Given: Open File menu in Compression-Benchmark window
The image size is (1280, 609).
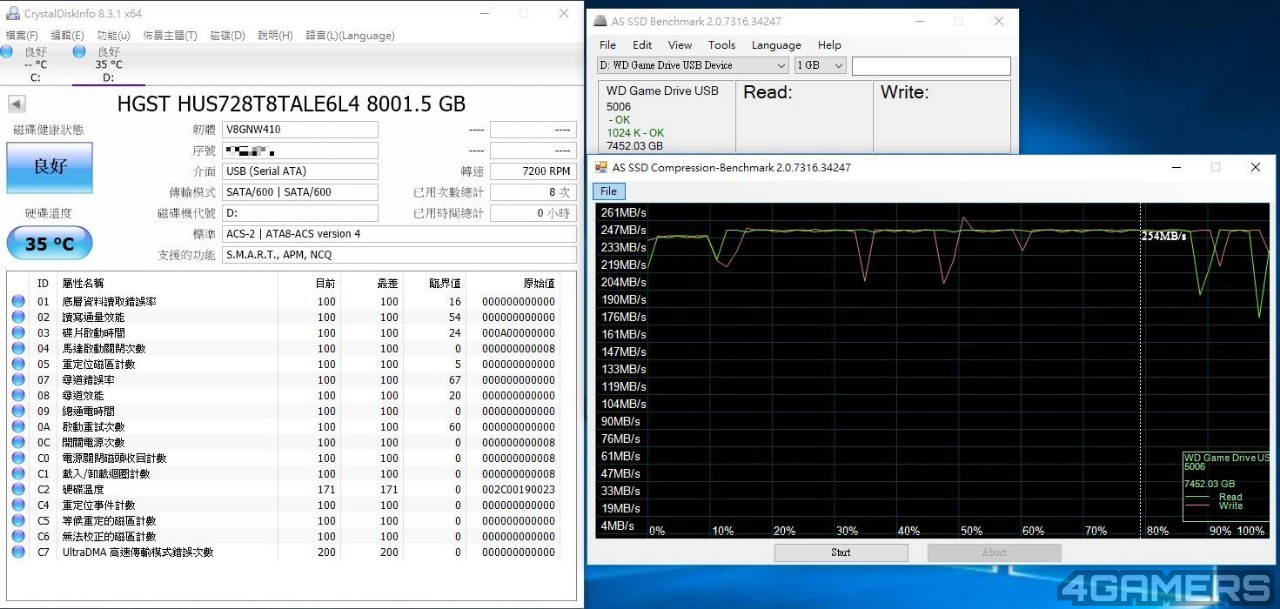Looking at the screenshot, I should click(x=608, y=191).
